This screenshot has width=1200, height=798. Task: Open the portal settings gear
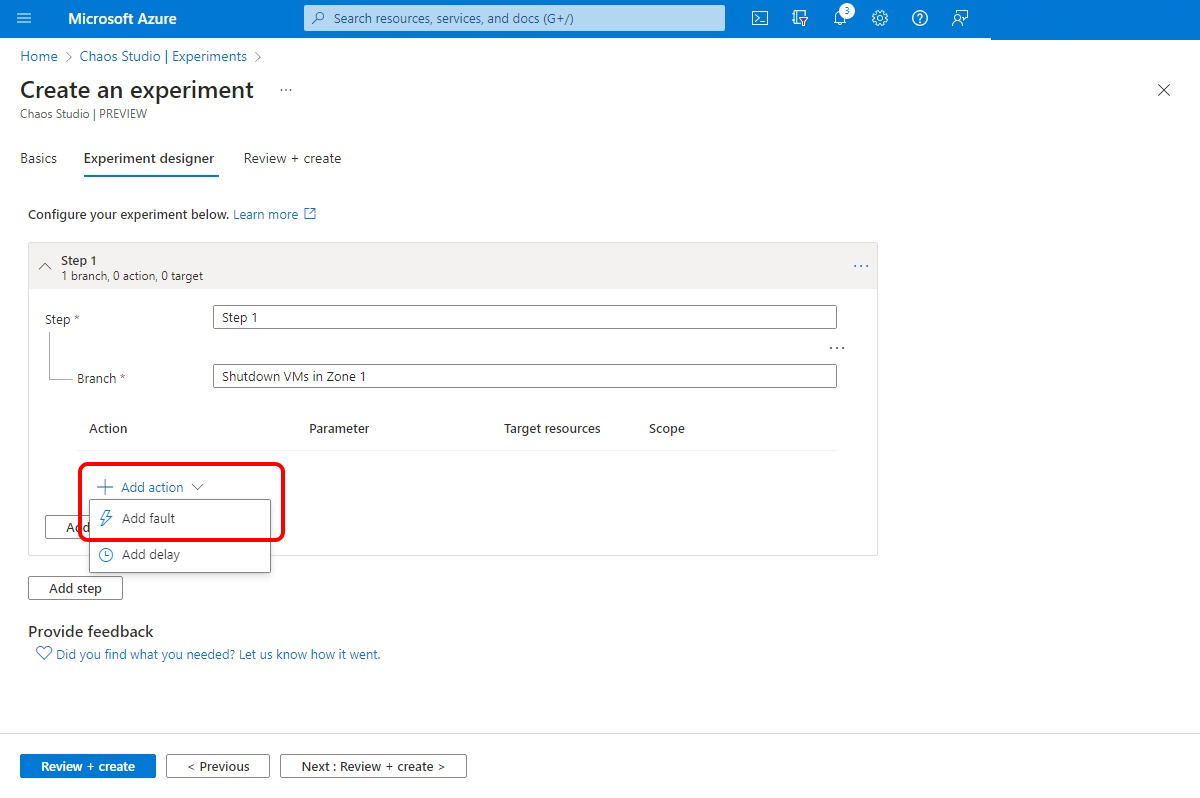point(879,18)
